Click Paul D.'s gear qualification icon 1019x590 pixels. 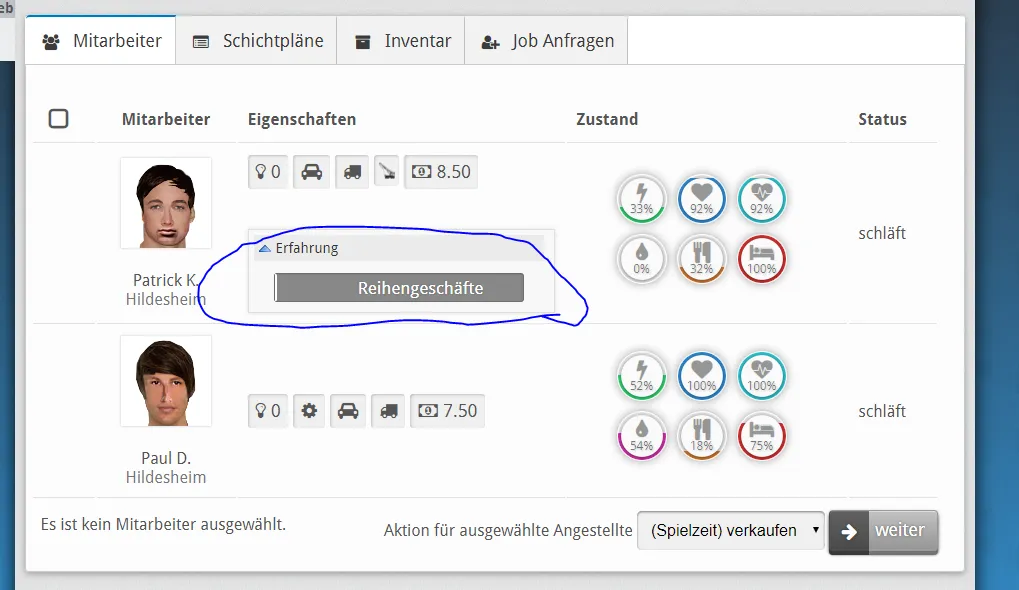[x=309, y=410]
